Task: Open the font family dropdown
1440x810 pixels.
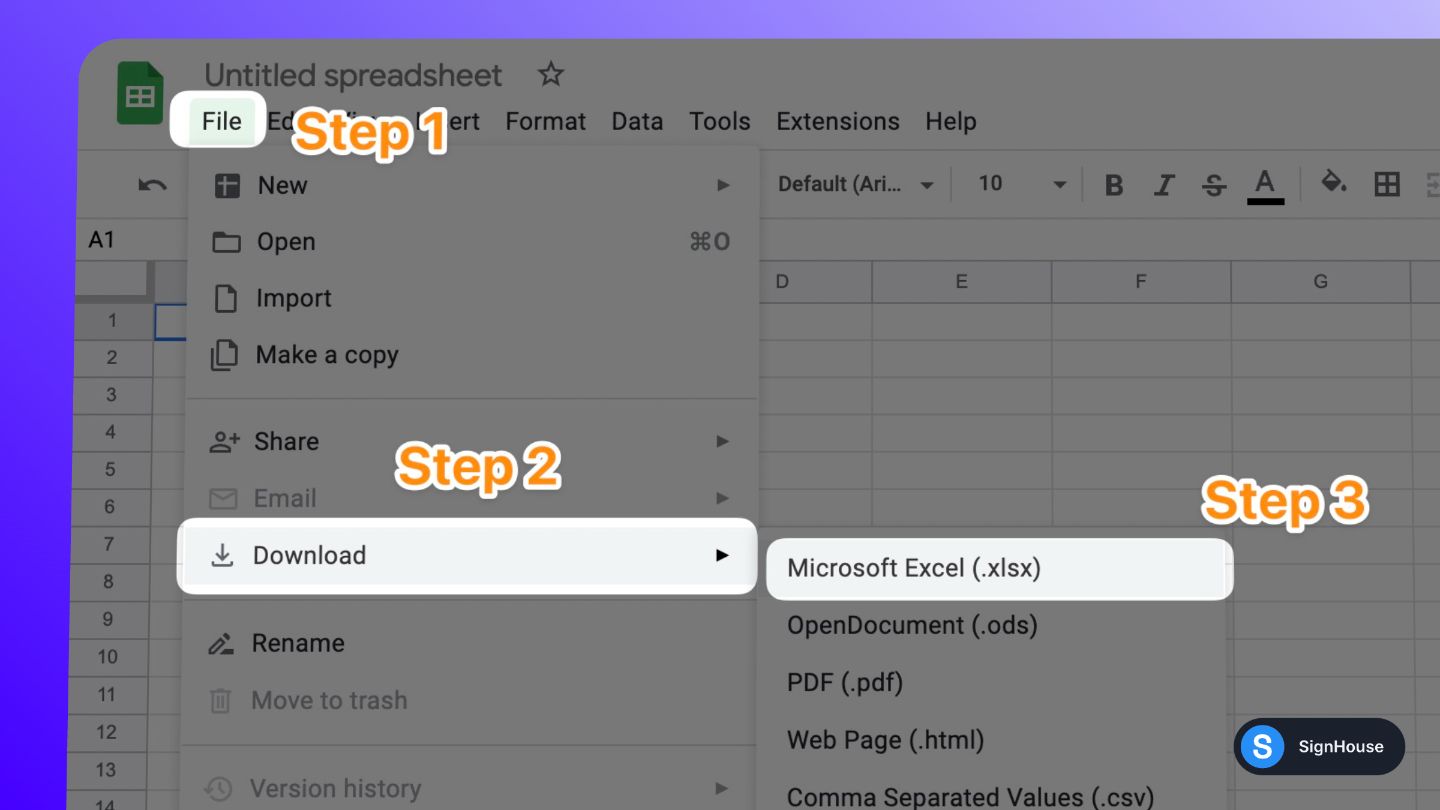Action: tap(855, 184)
